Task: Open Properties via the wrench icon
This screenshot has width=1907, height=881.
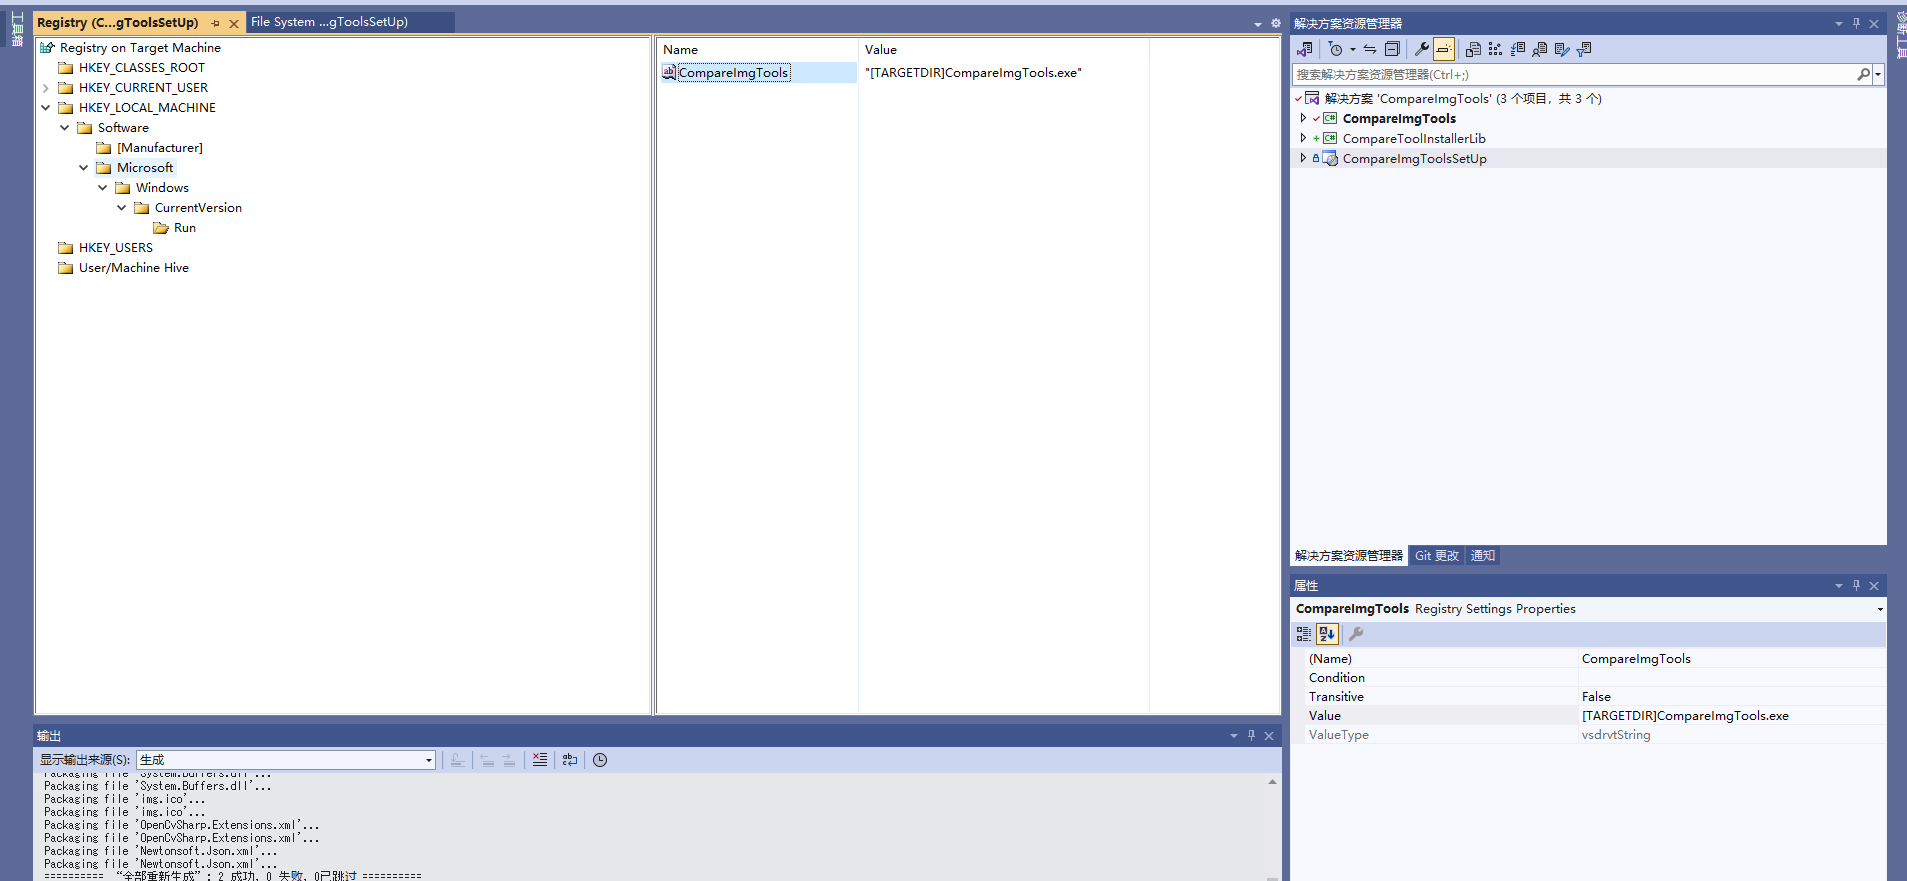Action: pyautogui.click(x=1421, y=49)
